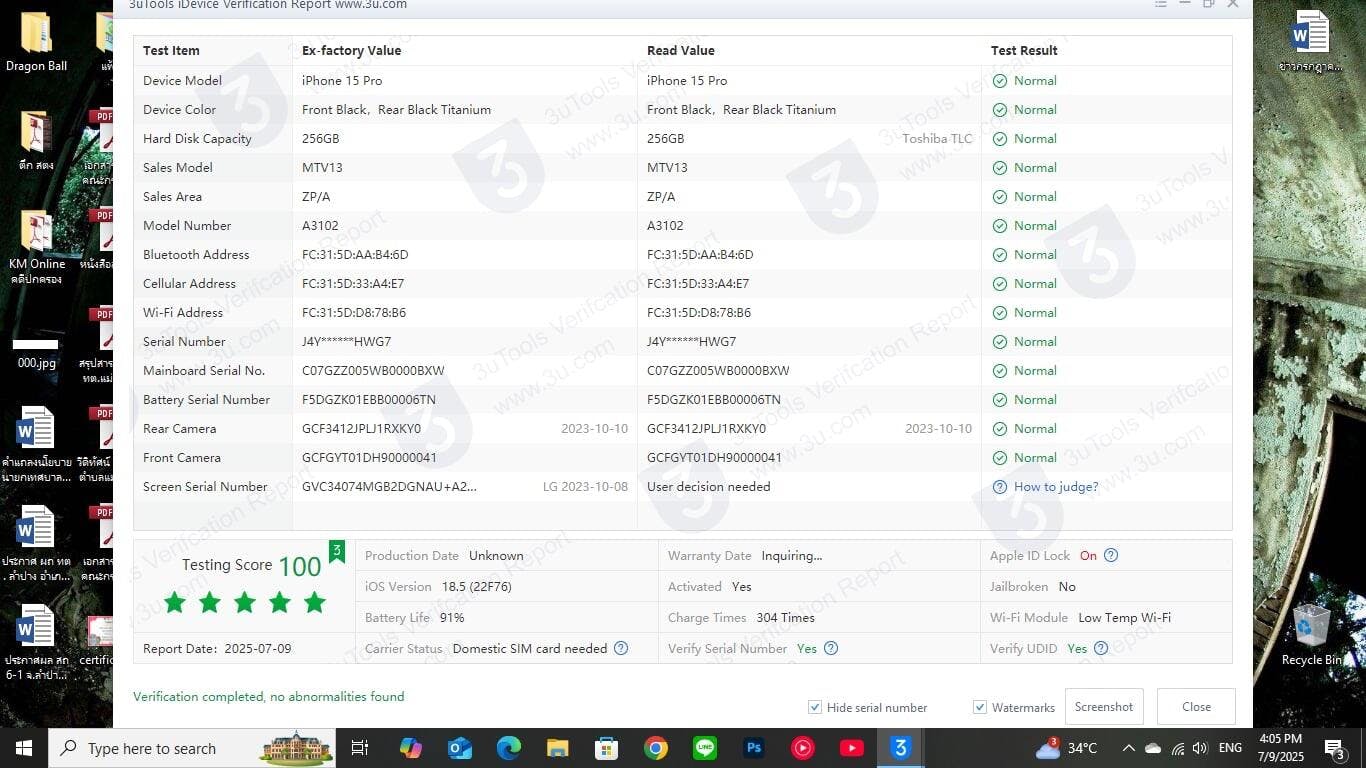Select the active 3uTools taskbar icon
Viewport: 1366px width, 768px height.
click(x=901, y=748)
